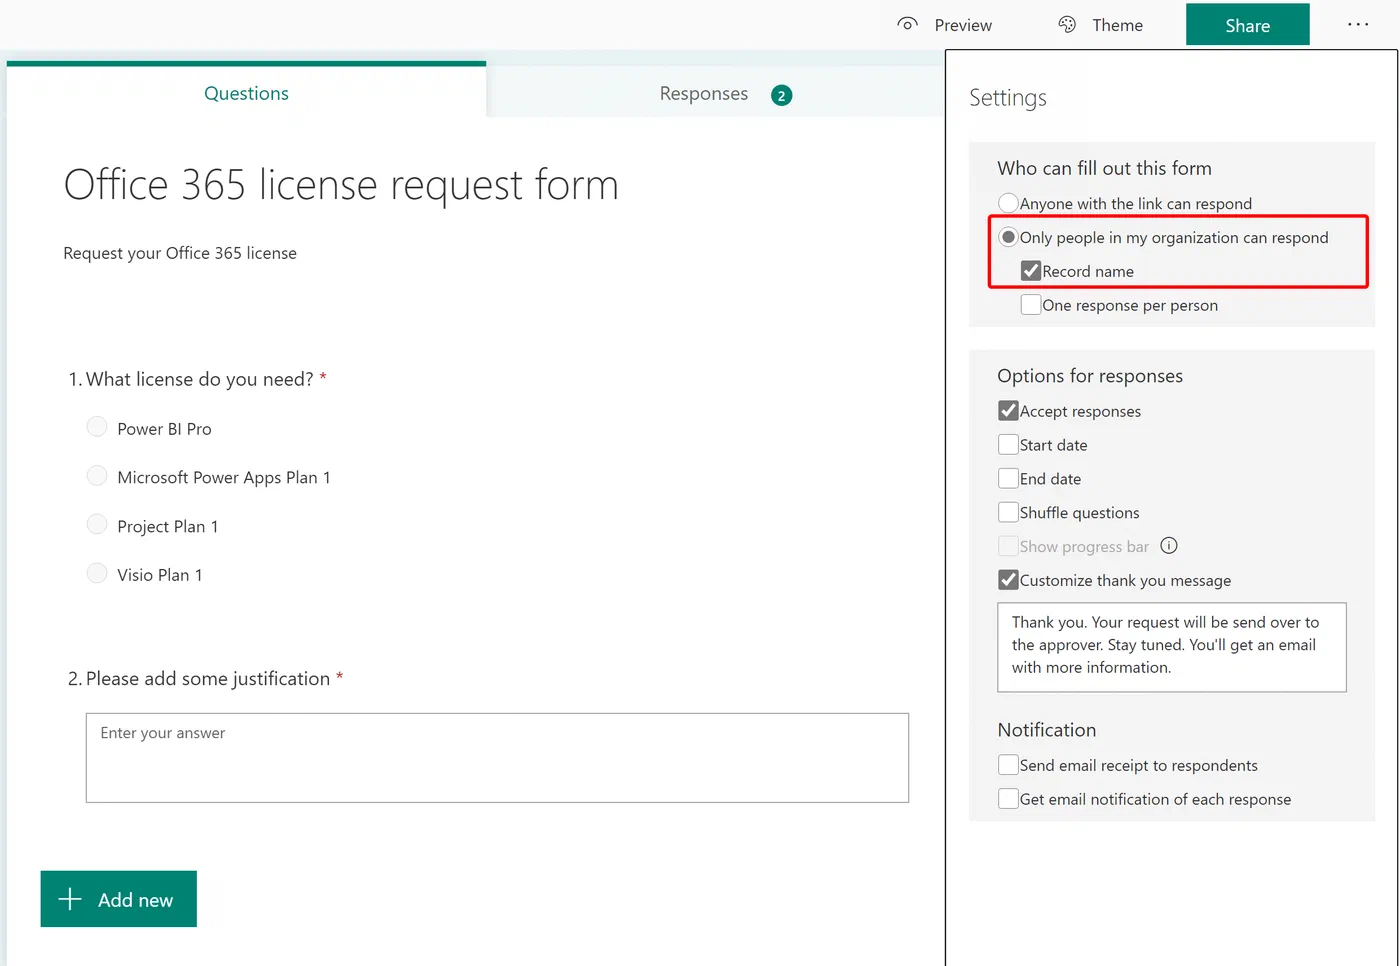Click the Add new button

point(118,899)
